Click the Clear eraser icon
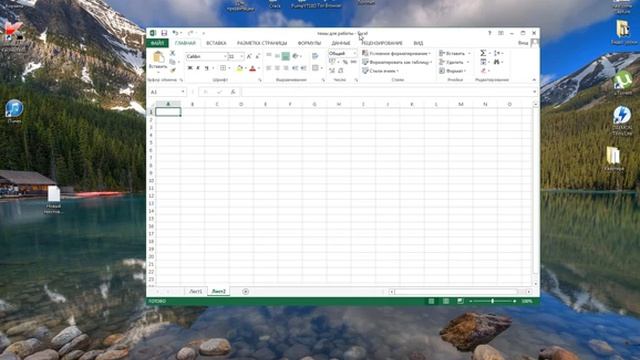 (483, 71)
